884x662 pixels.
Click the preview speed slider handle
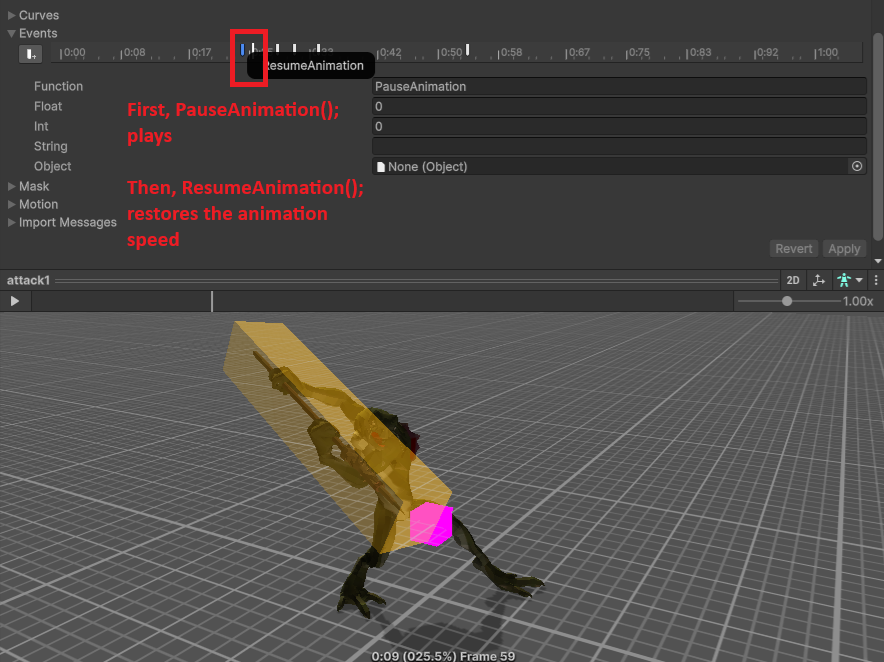(x=788, y=301)
